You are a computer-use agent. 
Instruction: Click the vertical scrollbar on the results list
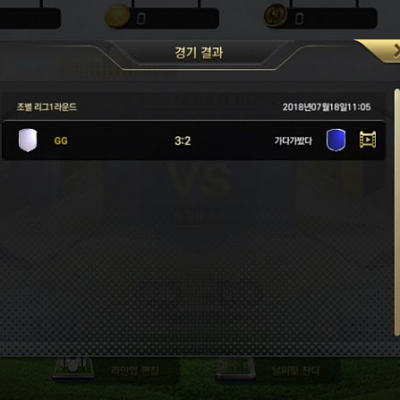(x=397, y=212)
